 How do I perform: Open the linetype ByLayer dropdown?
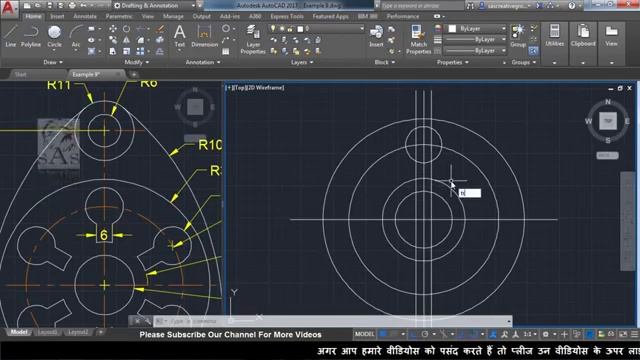[476, 51]
